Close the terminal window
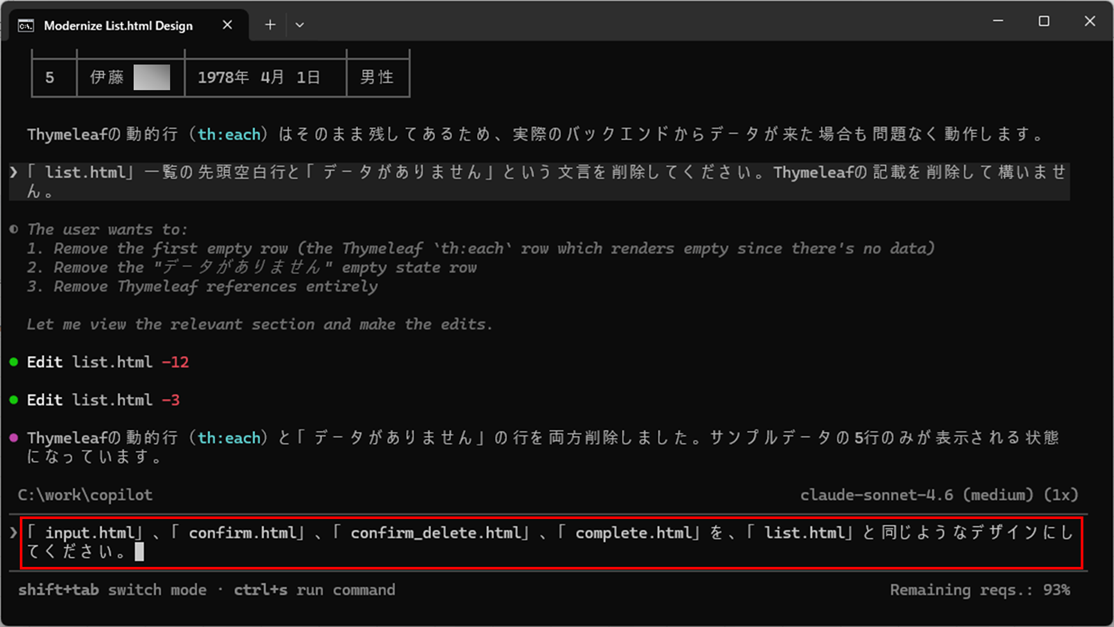1114x627 pixels. point(1089,22)
